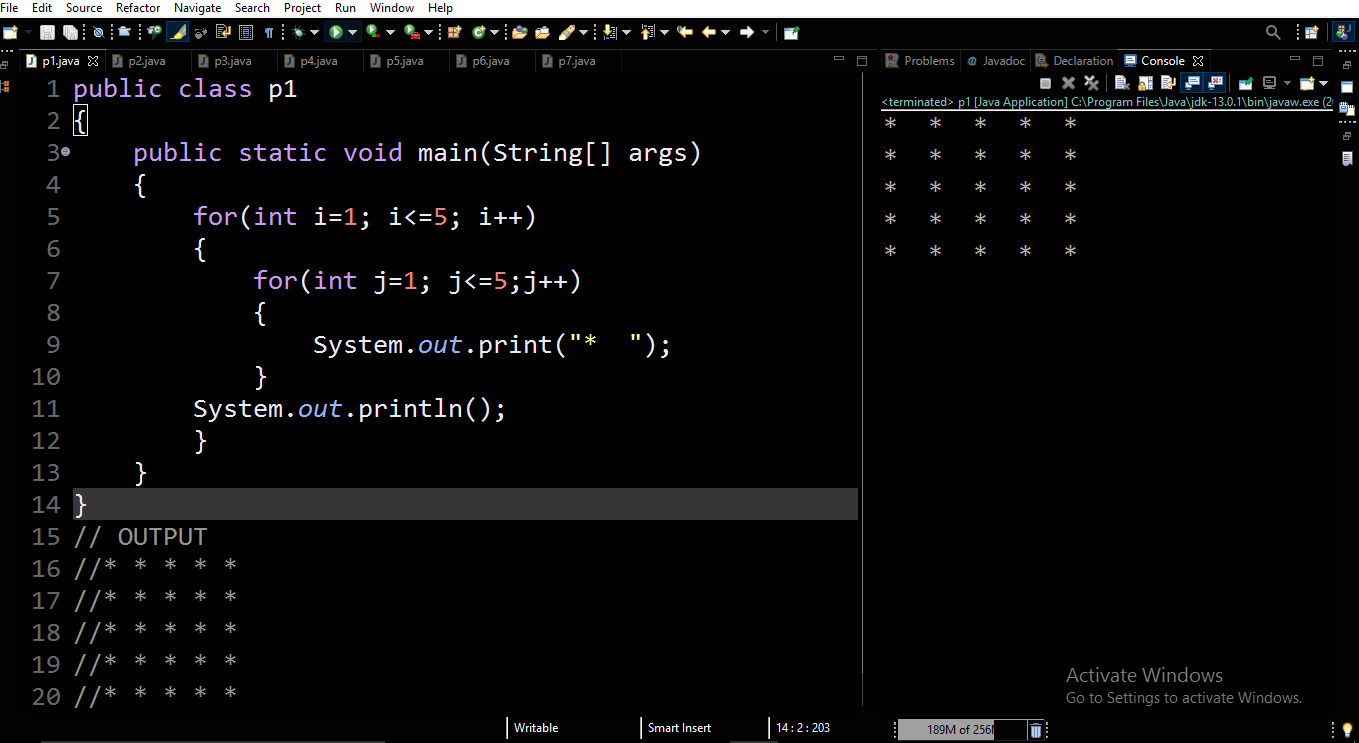Toggle the Show Whitespace Characters icon
The image size is (1359, 743).
tap(269, 31)
